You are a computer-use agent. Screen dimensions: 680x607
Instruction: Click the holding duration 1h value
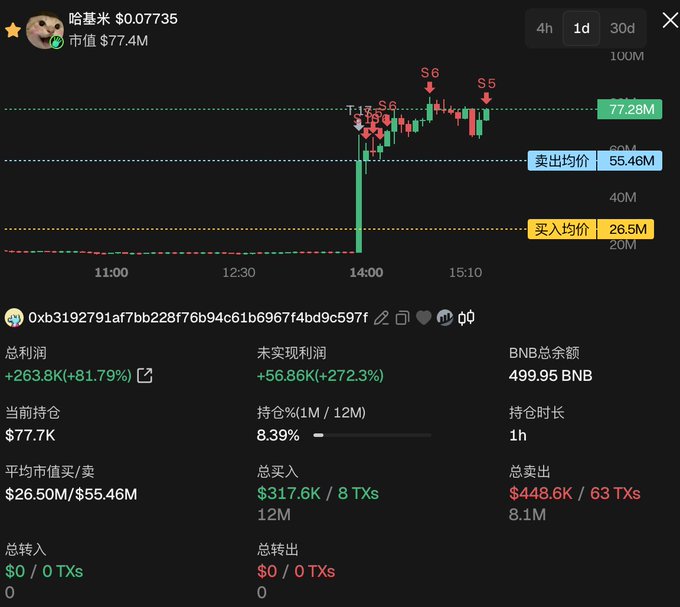click(518, 435)
